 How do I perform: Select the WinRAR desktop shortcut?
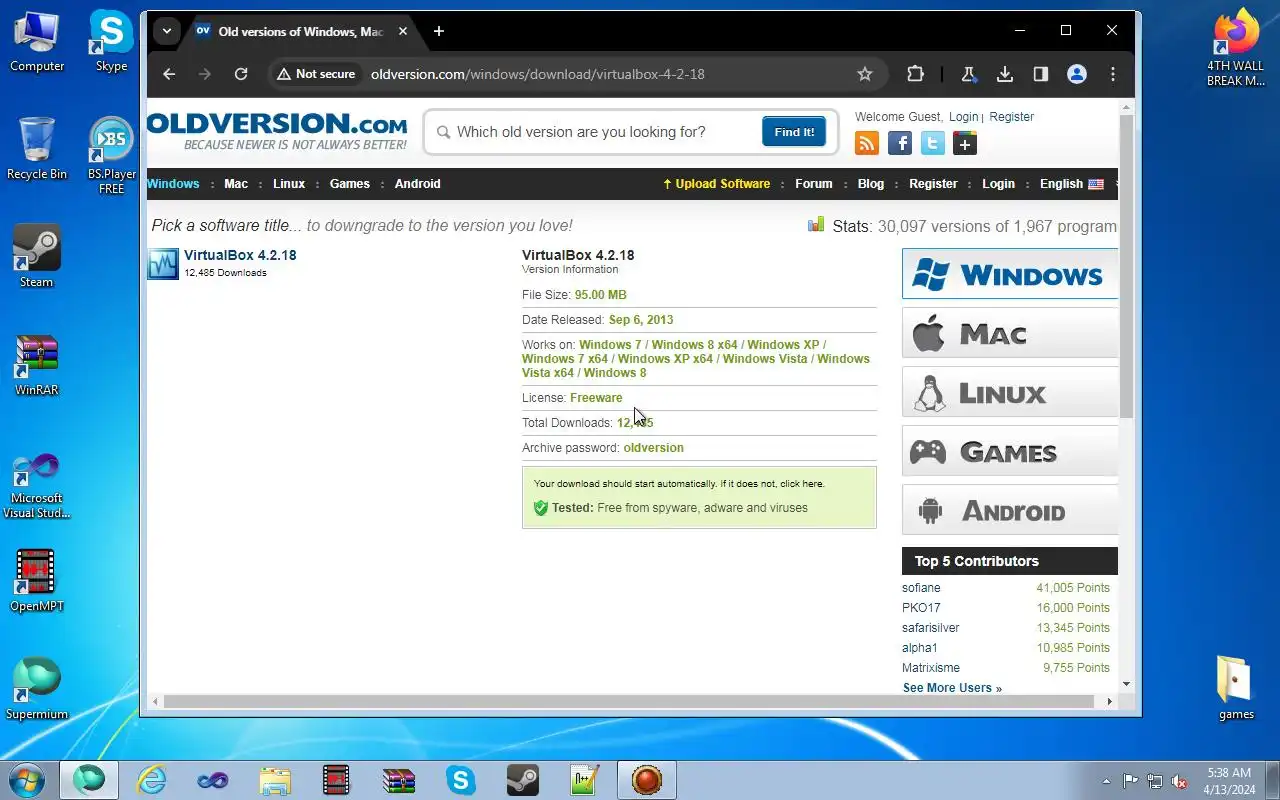pyautogui.click(x=37, y=365)
